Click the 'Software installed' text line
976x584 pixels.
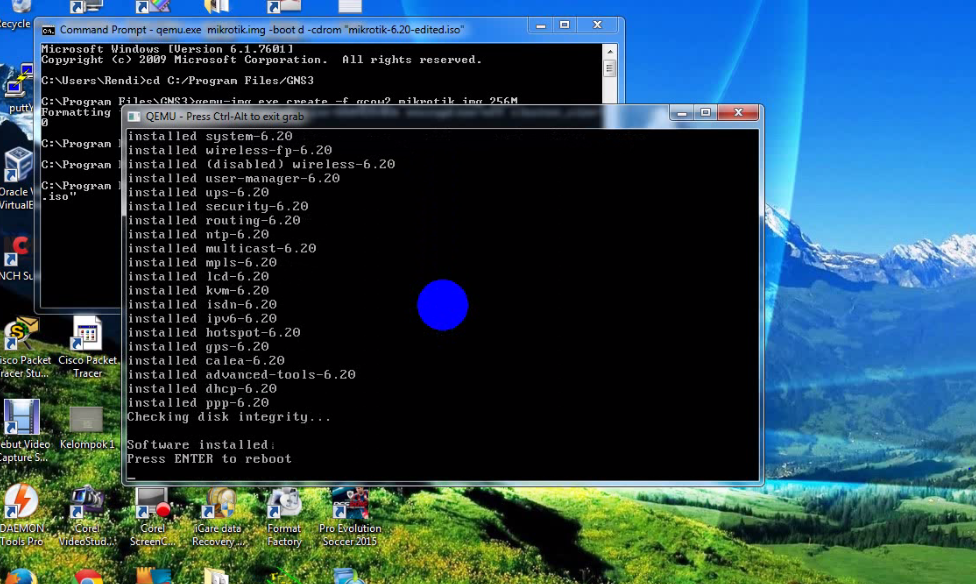200,445
